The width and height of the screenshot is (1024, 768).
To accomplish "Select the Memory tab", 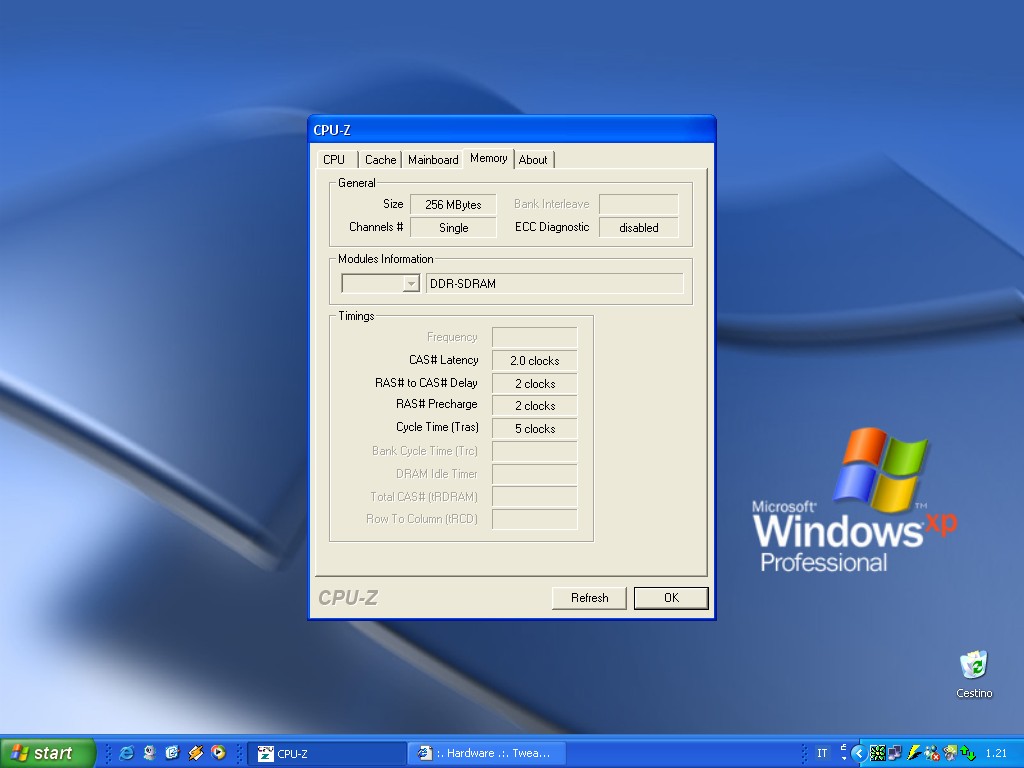I will pos(488,158).
